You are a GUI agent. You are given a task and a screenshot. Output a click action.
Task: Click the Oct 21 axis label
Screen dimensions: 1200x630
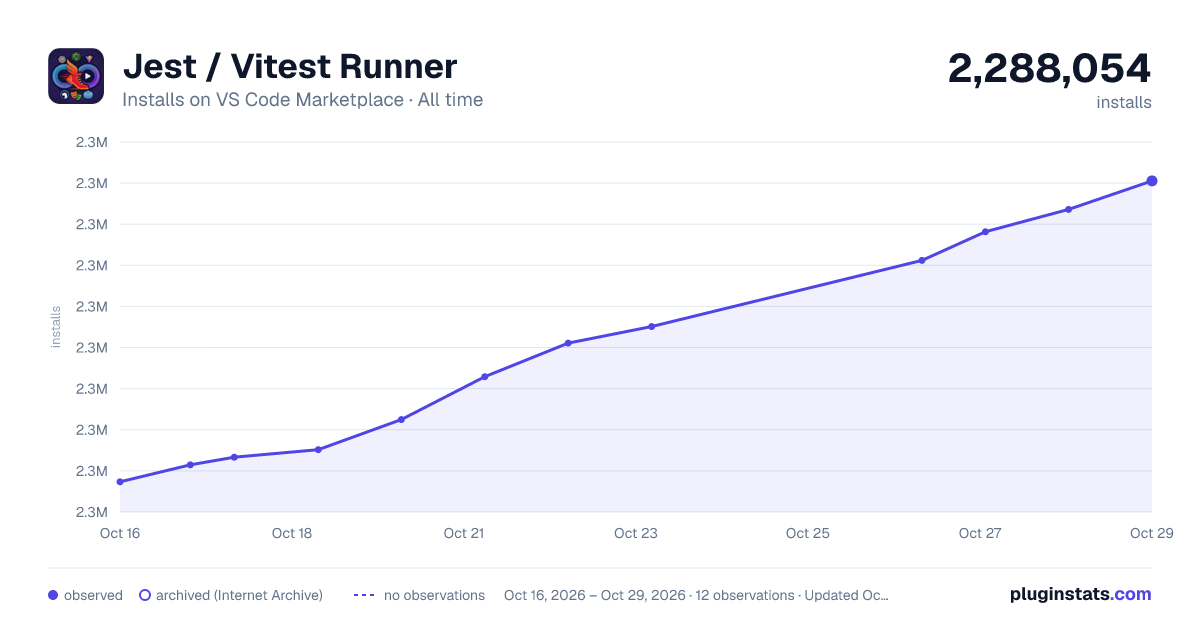coord(464,533)
